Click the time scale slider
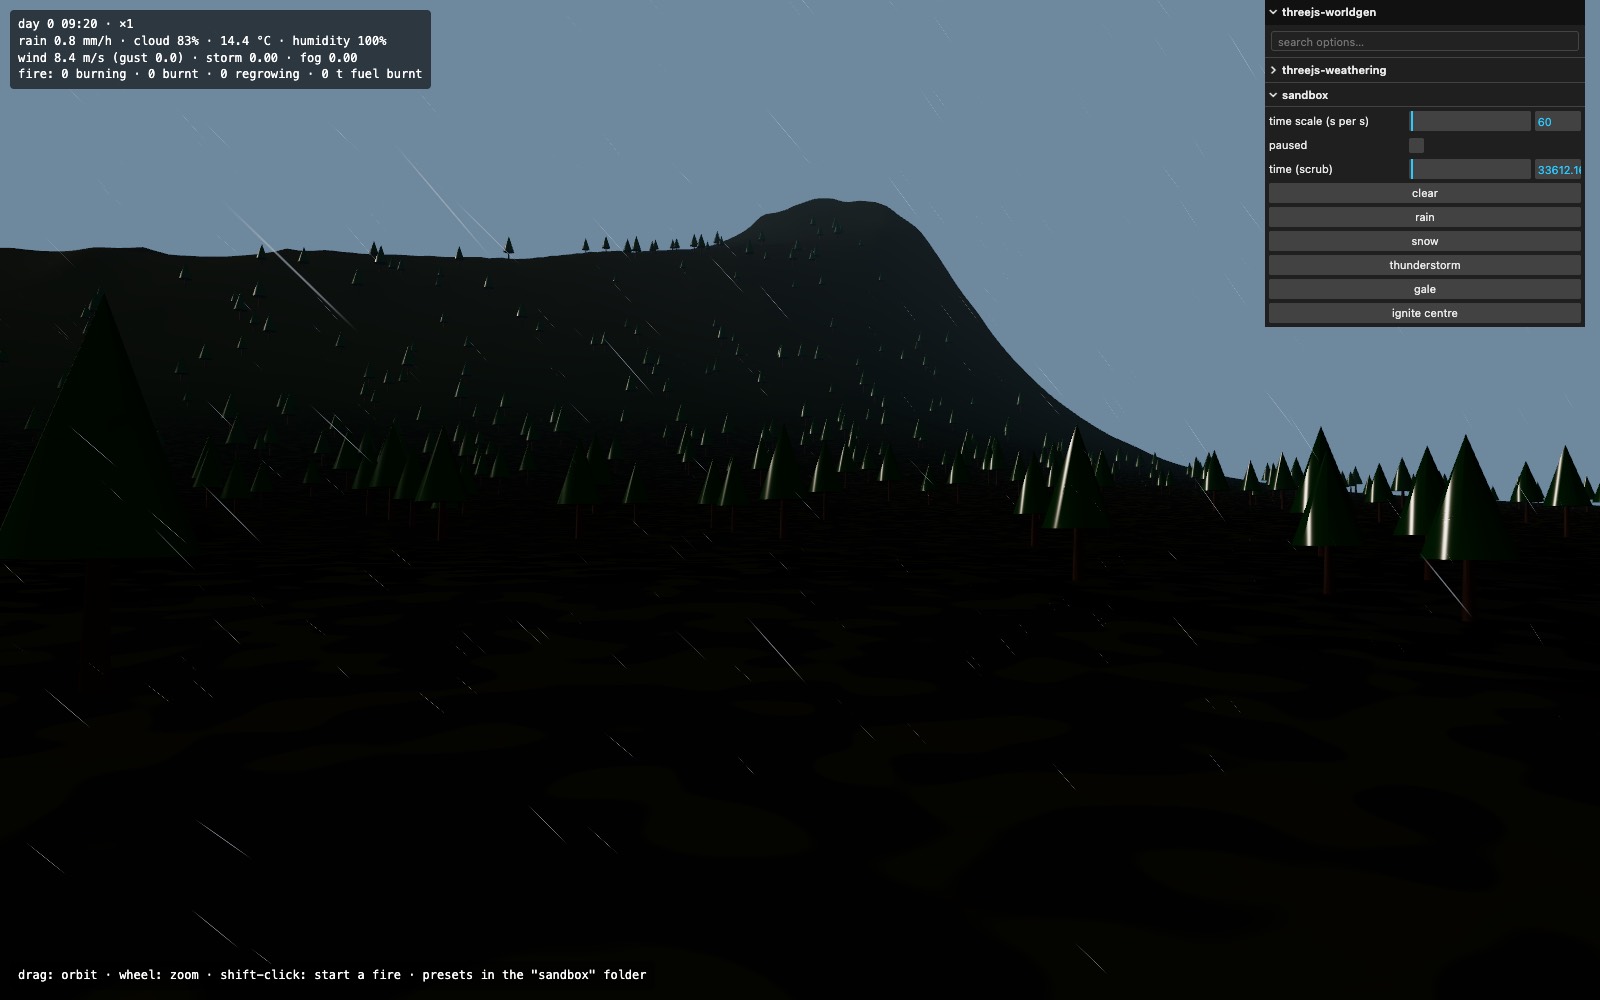This screenshot has width=1600, height=1000. tap(1470, 121)
